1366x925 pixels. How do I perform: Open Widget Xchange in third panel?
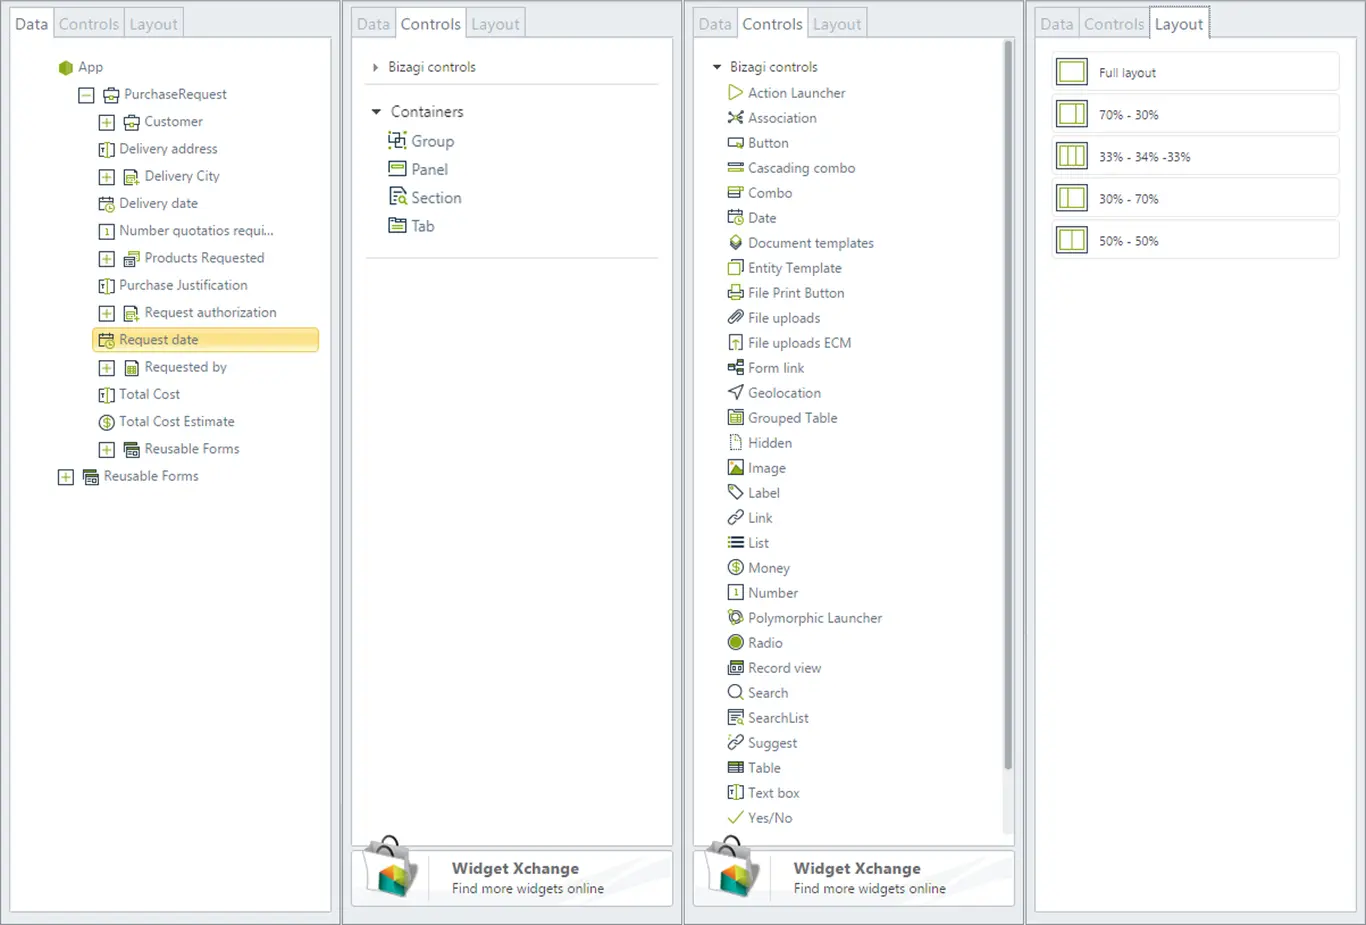pos(854,877)
